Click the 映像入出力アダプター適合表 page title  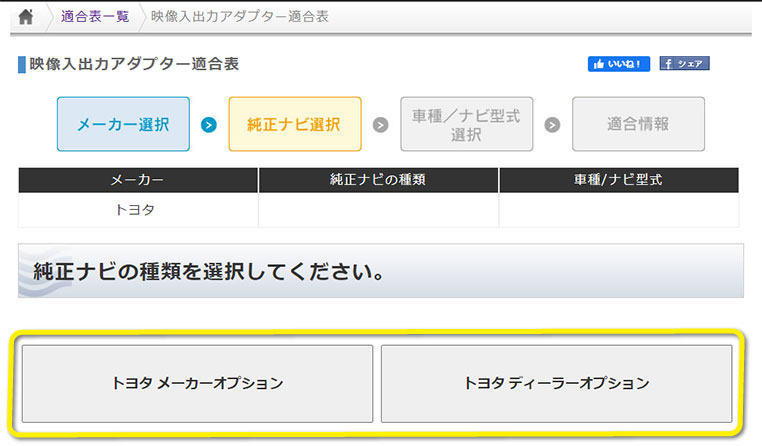click(x=134, y=64)
